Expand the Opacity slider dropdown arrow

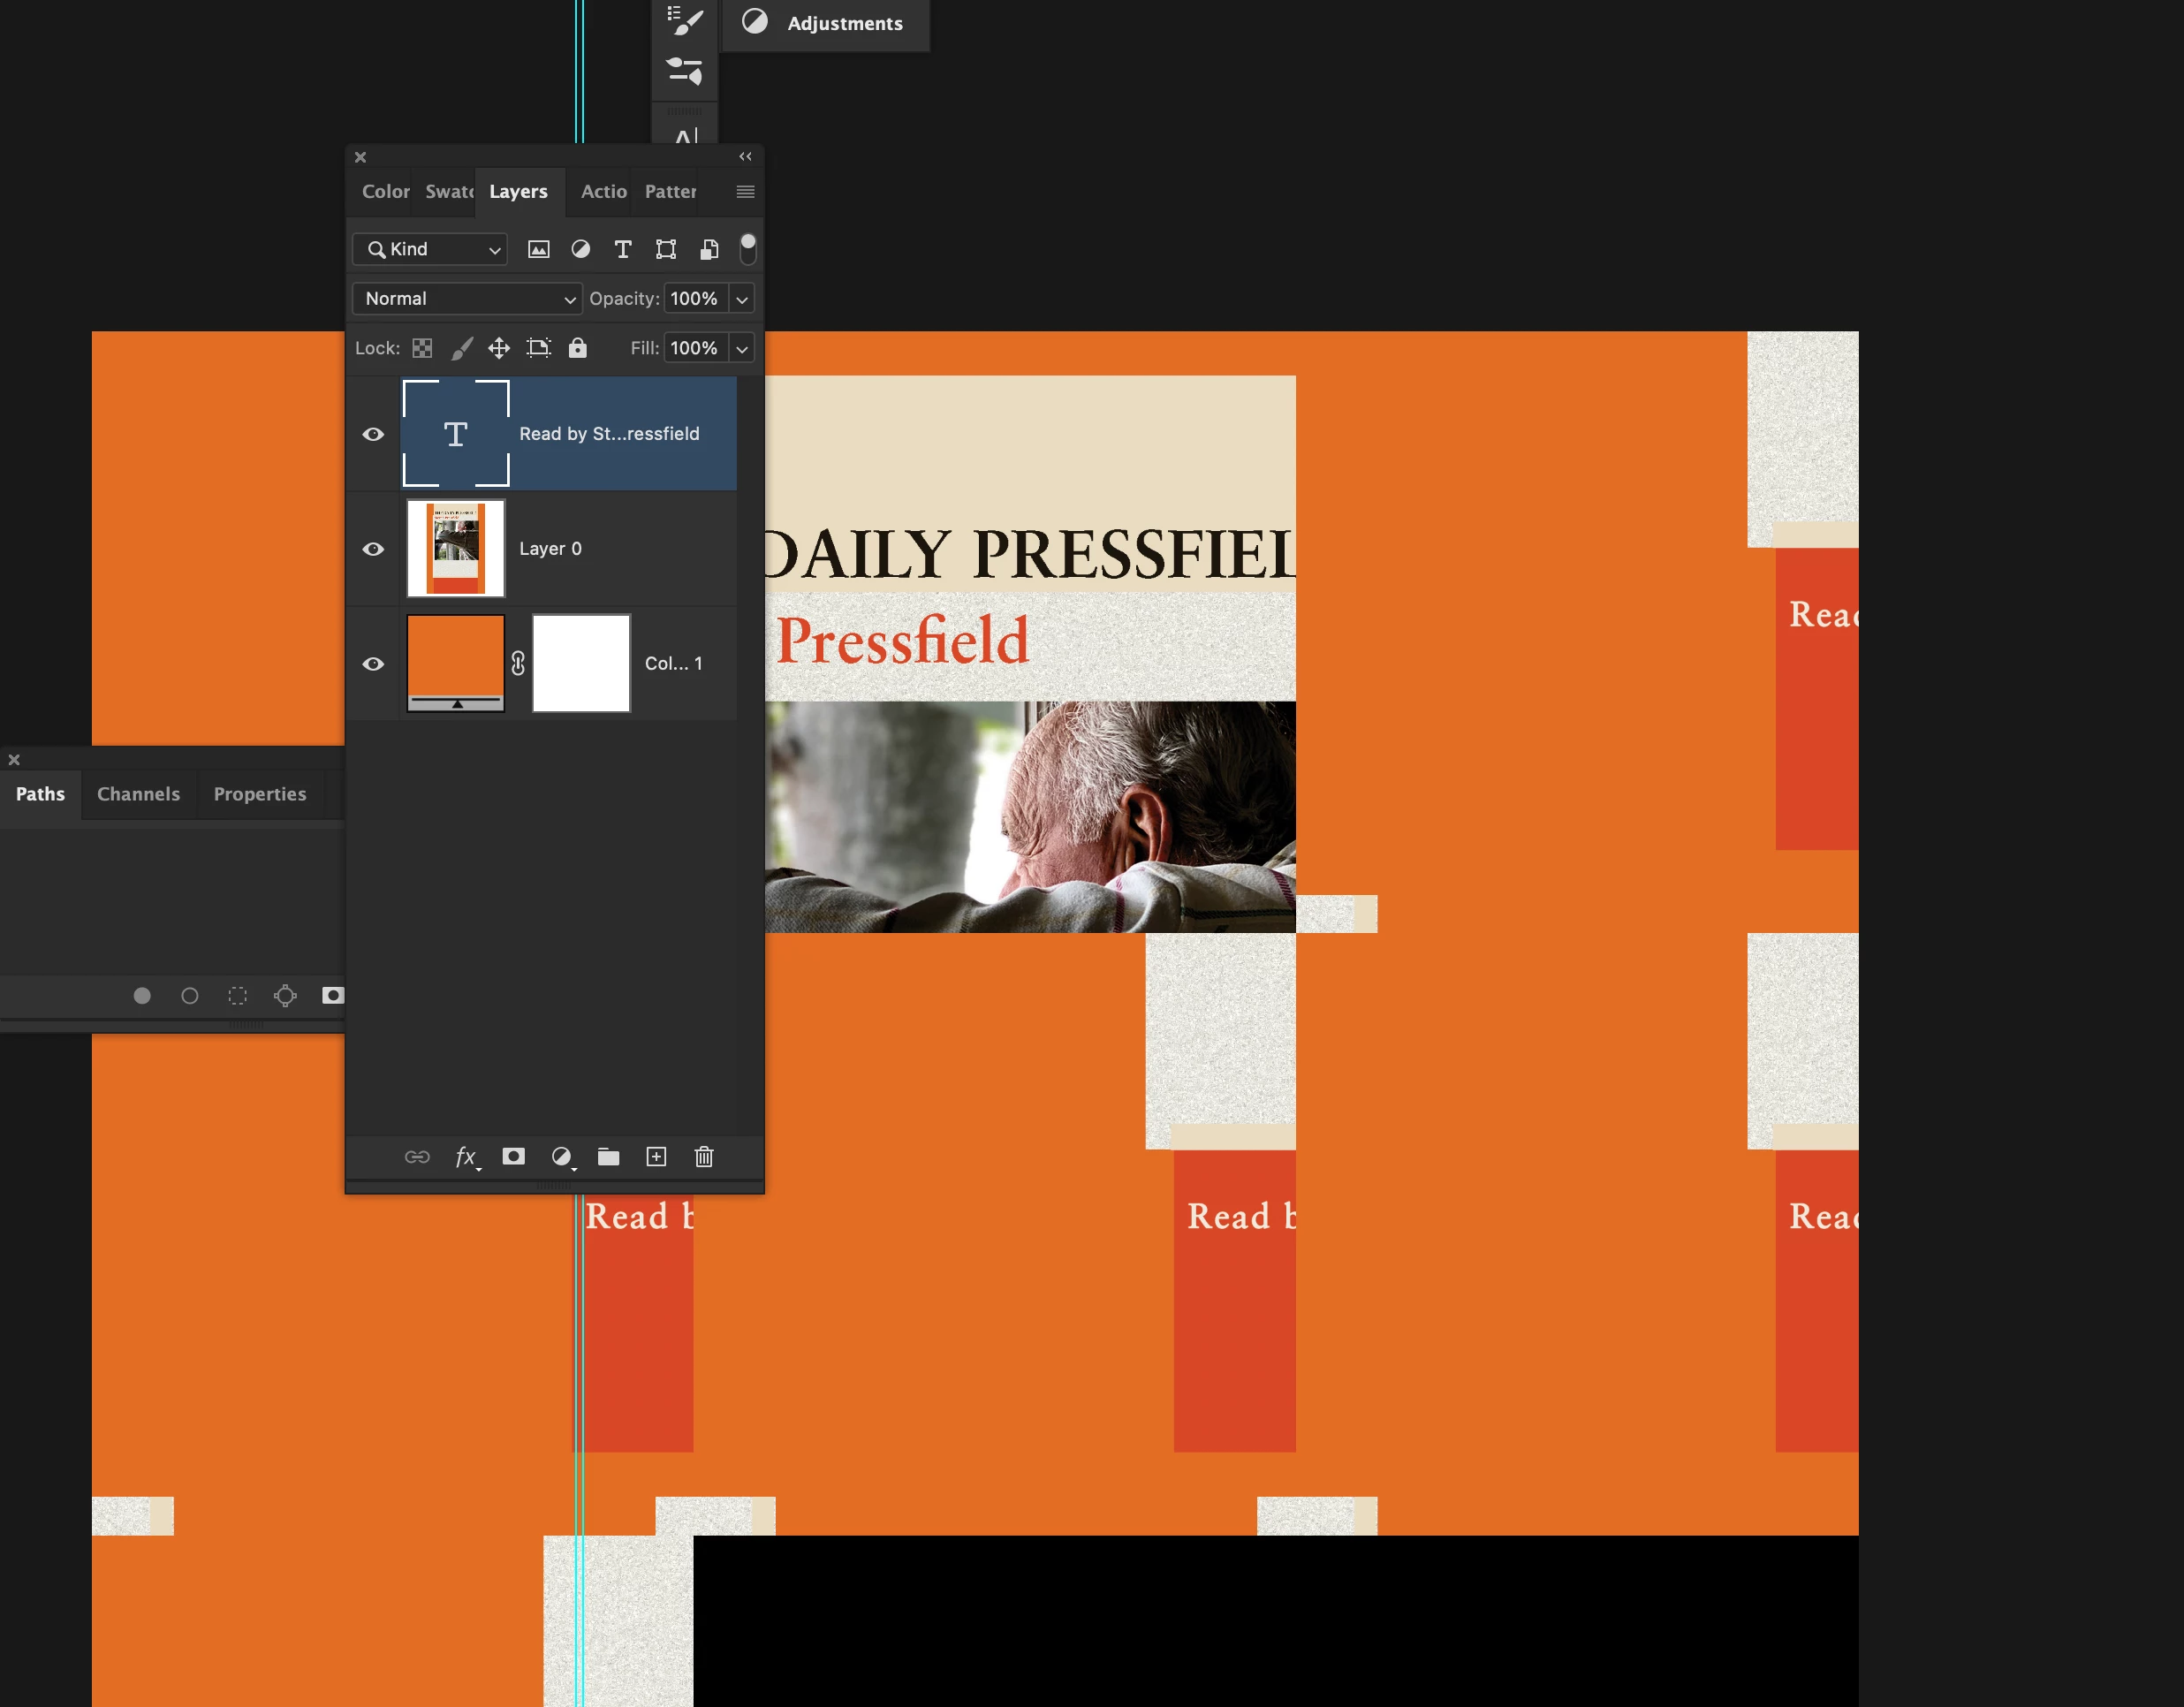click(x=742, y=299)
